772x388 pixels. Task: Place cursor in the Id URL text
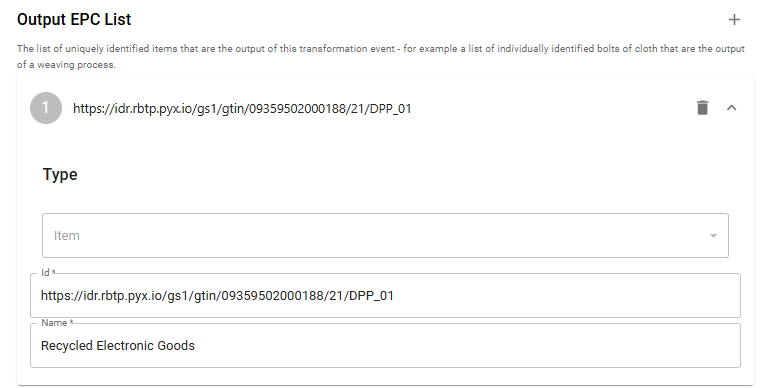pyautogui.click(x=217, y=295)
